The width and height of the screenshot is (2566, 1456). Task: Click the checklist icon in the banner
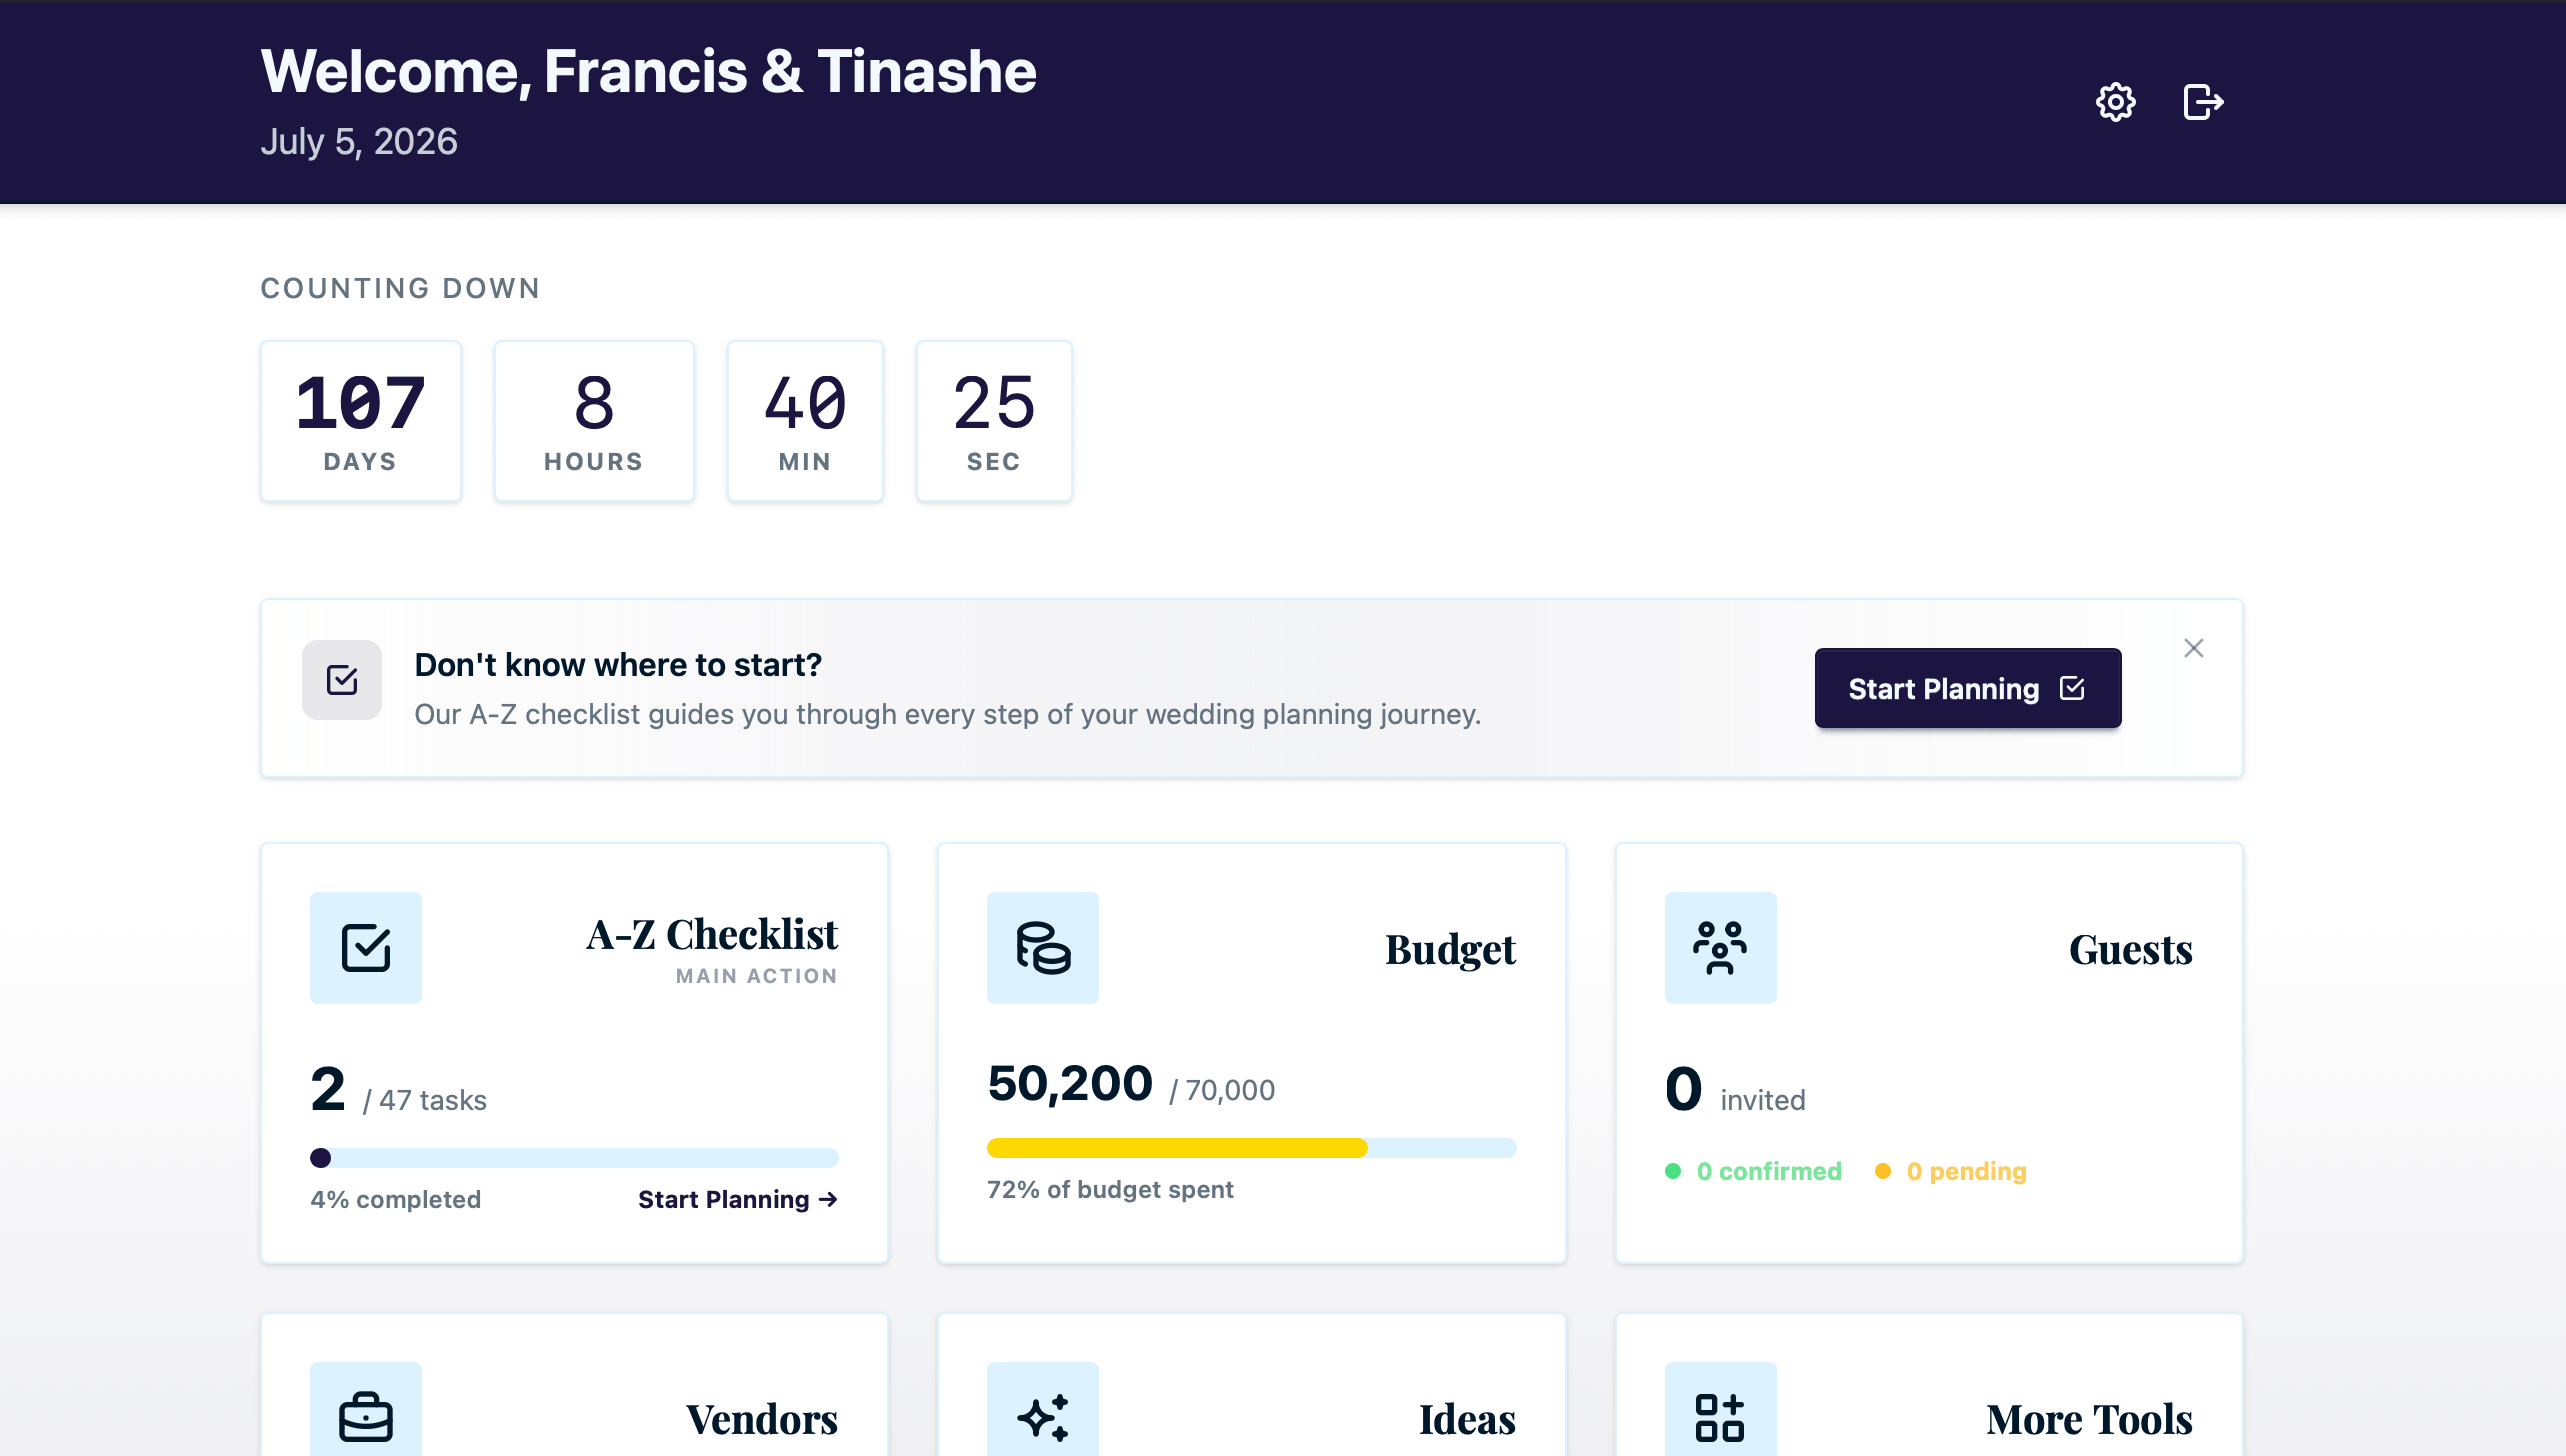(x=342, y=680)
